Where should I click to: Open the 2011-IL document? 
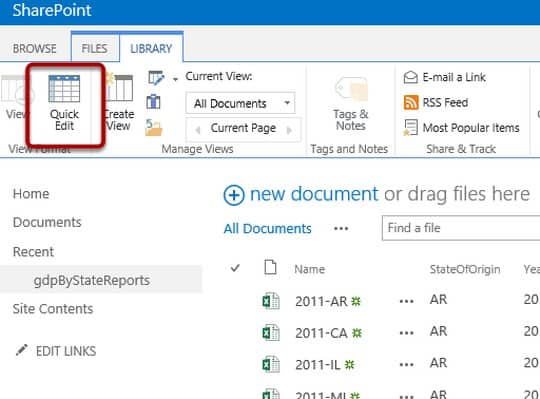coord(318,365)
